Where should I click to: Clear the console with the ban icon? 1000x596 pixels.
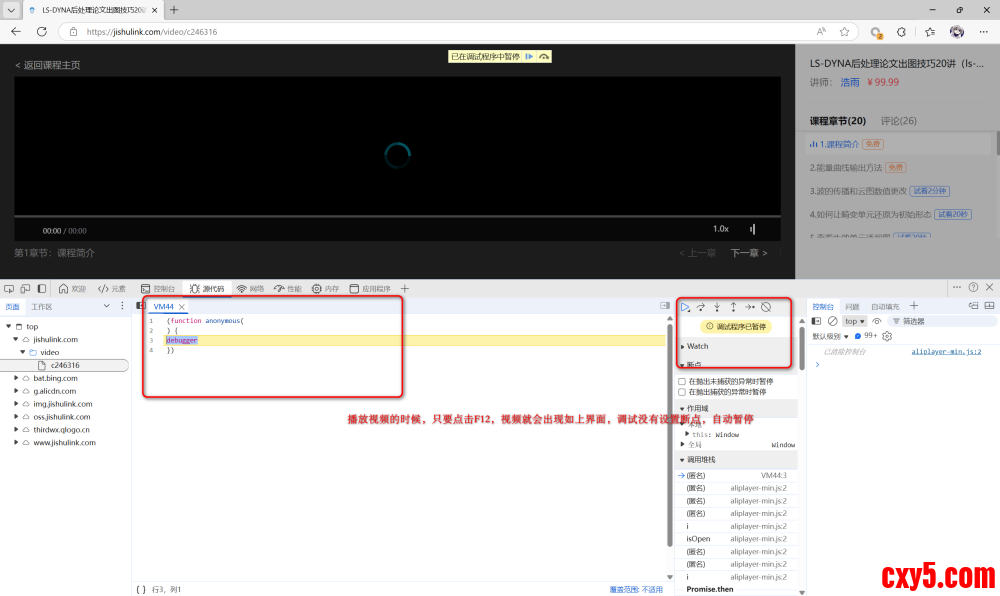[x=832, y=321]
